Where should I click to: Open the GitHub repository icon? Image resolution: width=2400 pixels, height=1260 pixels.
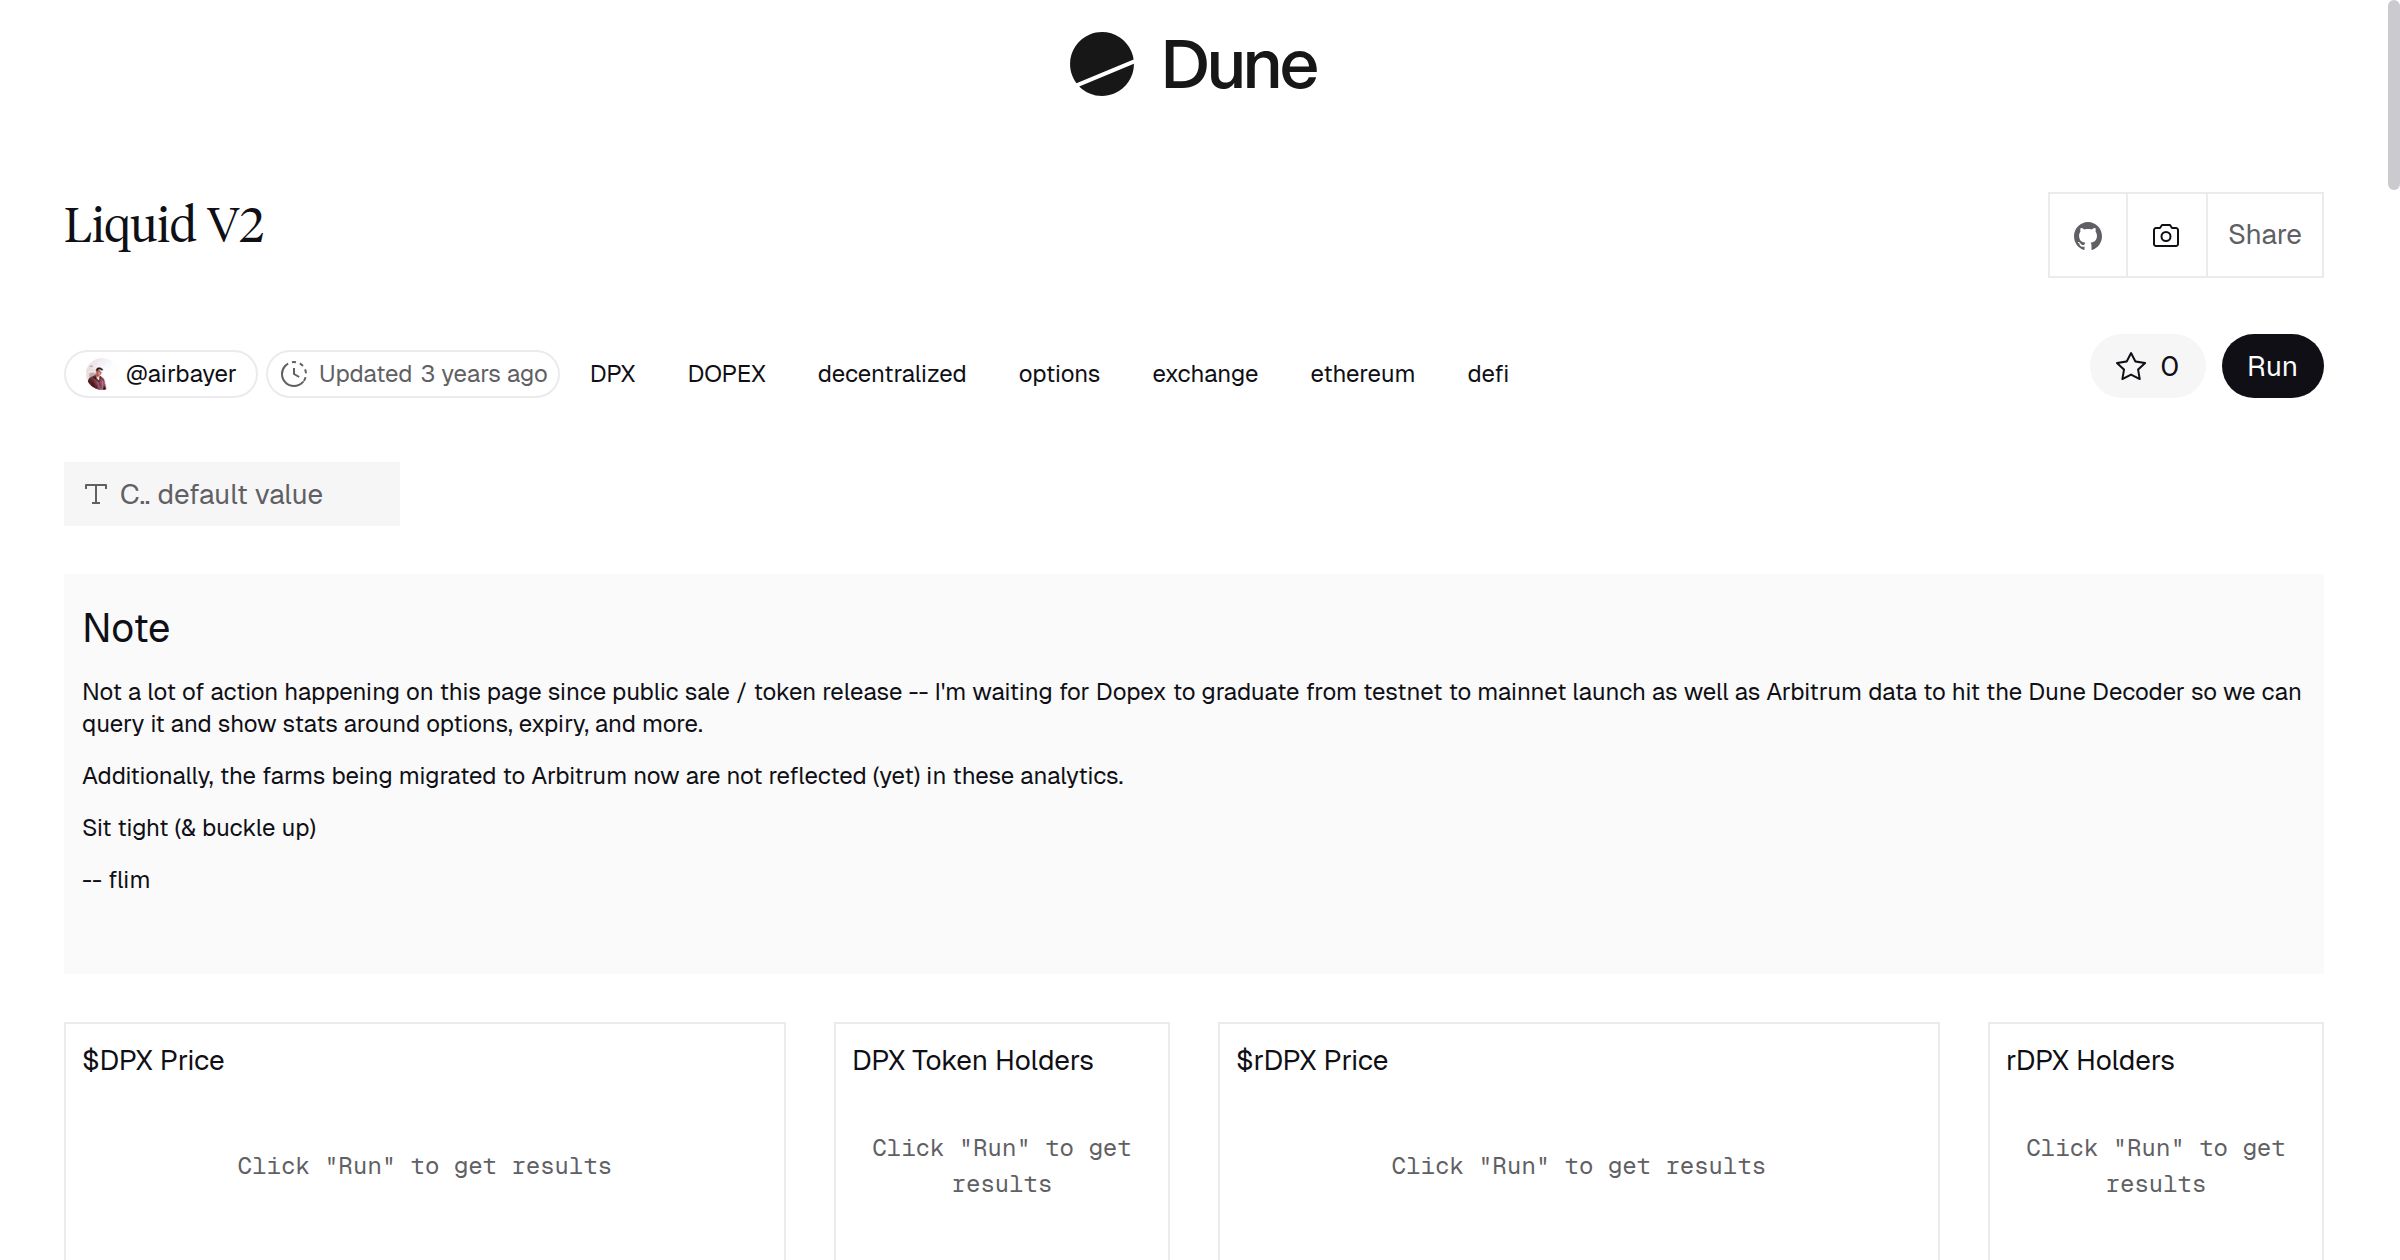(x=2087, y=236)
